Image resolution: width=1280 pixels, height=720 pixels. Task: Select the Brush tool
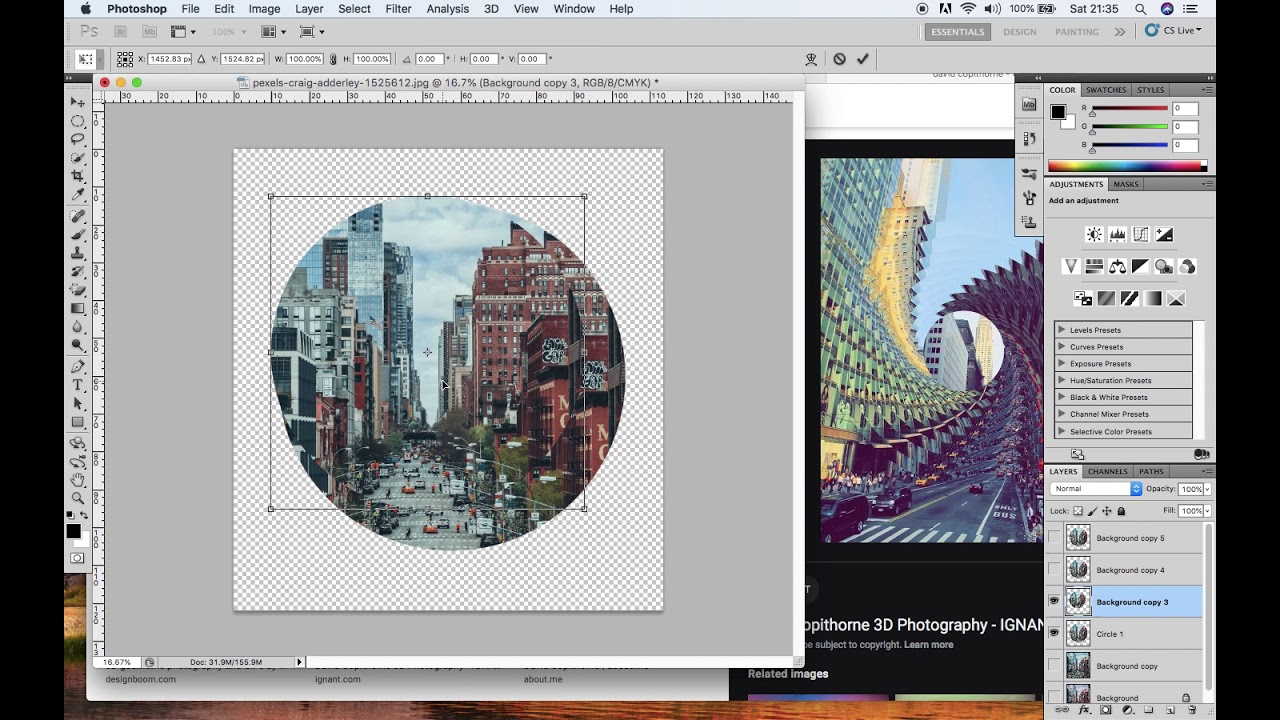coord(78,234)
